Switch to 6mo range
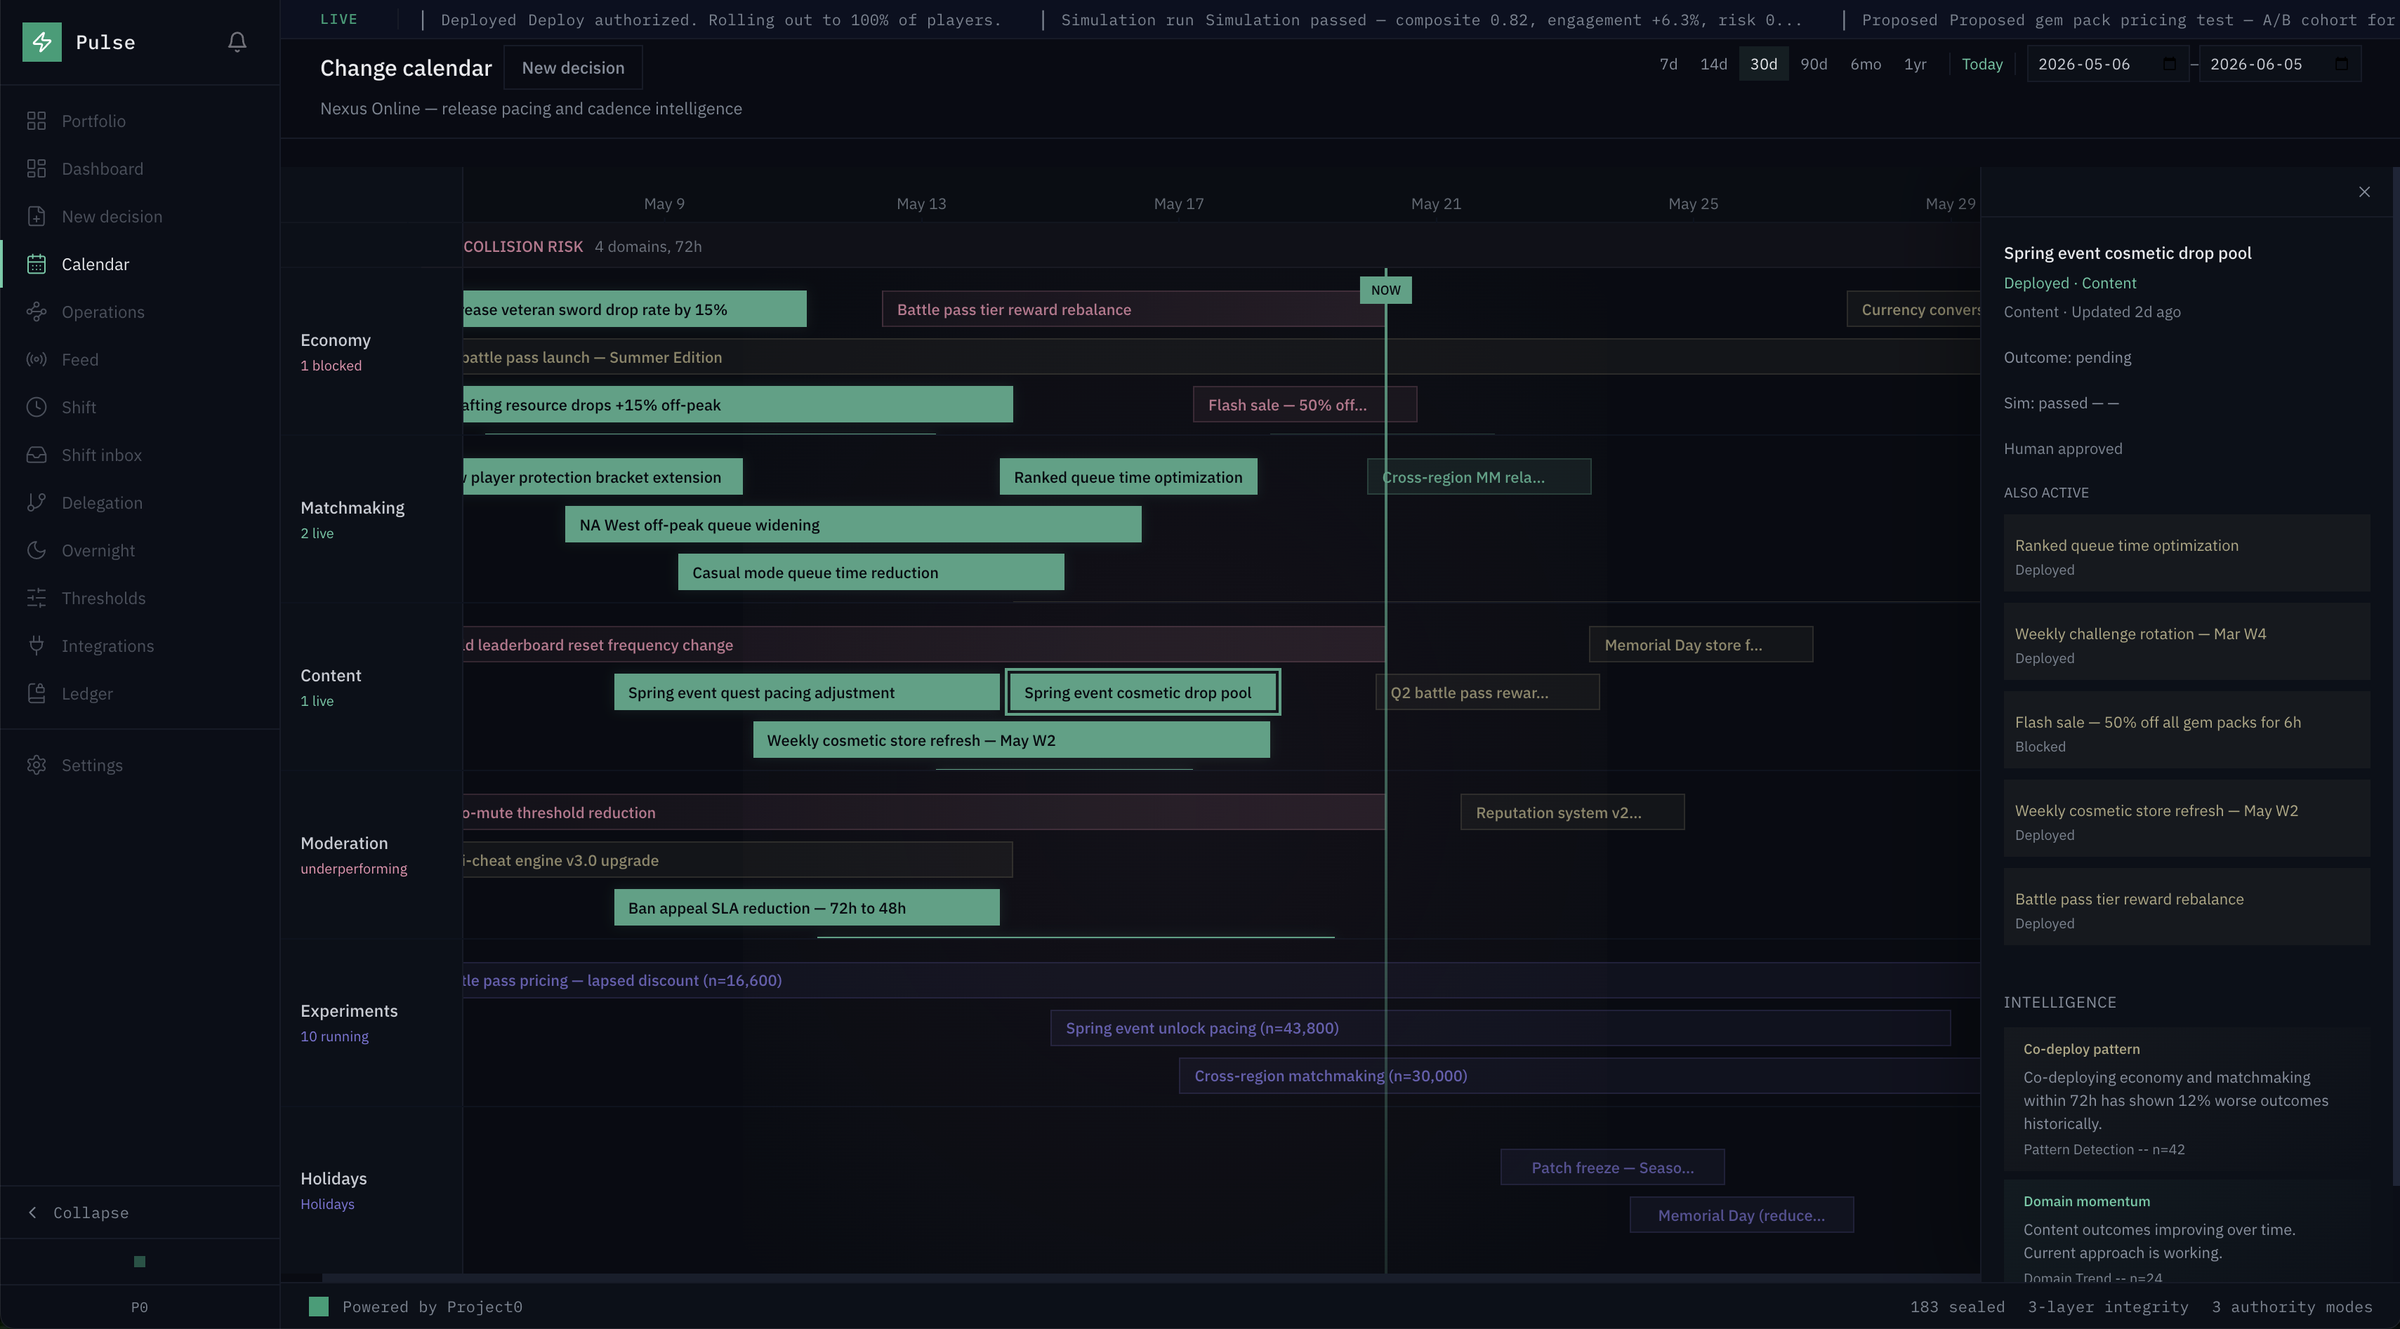The height and width of the screenshot is (1329, 2400). (1865, 64)
